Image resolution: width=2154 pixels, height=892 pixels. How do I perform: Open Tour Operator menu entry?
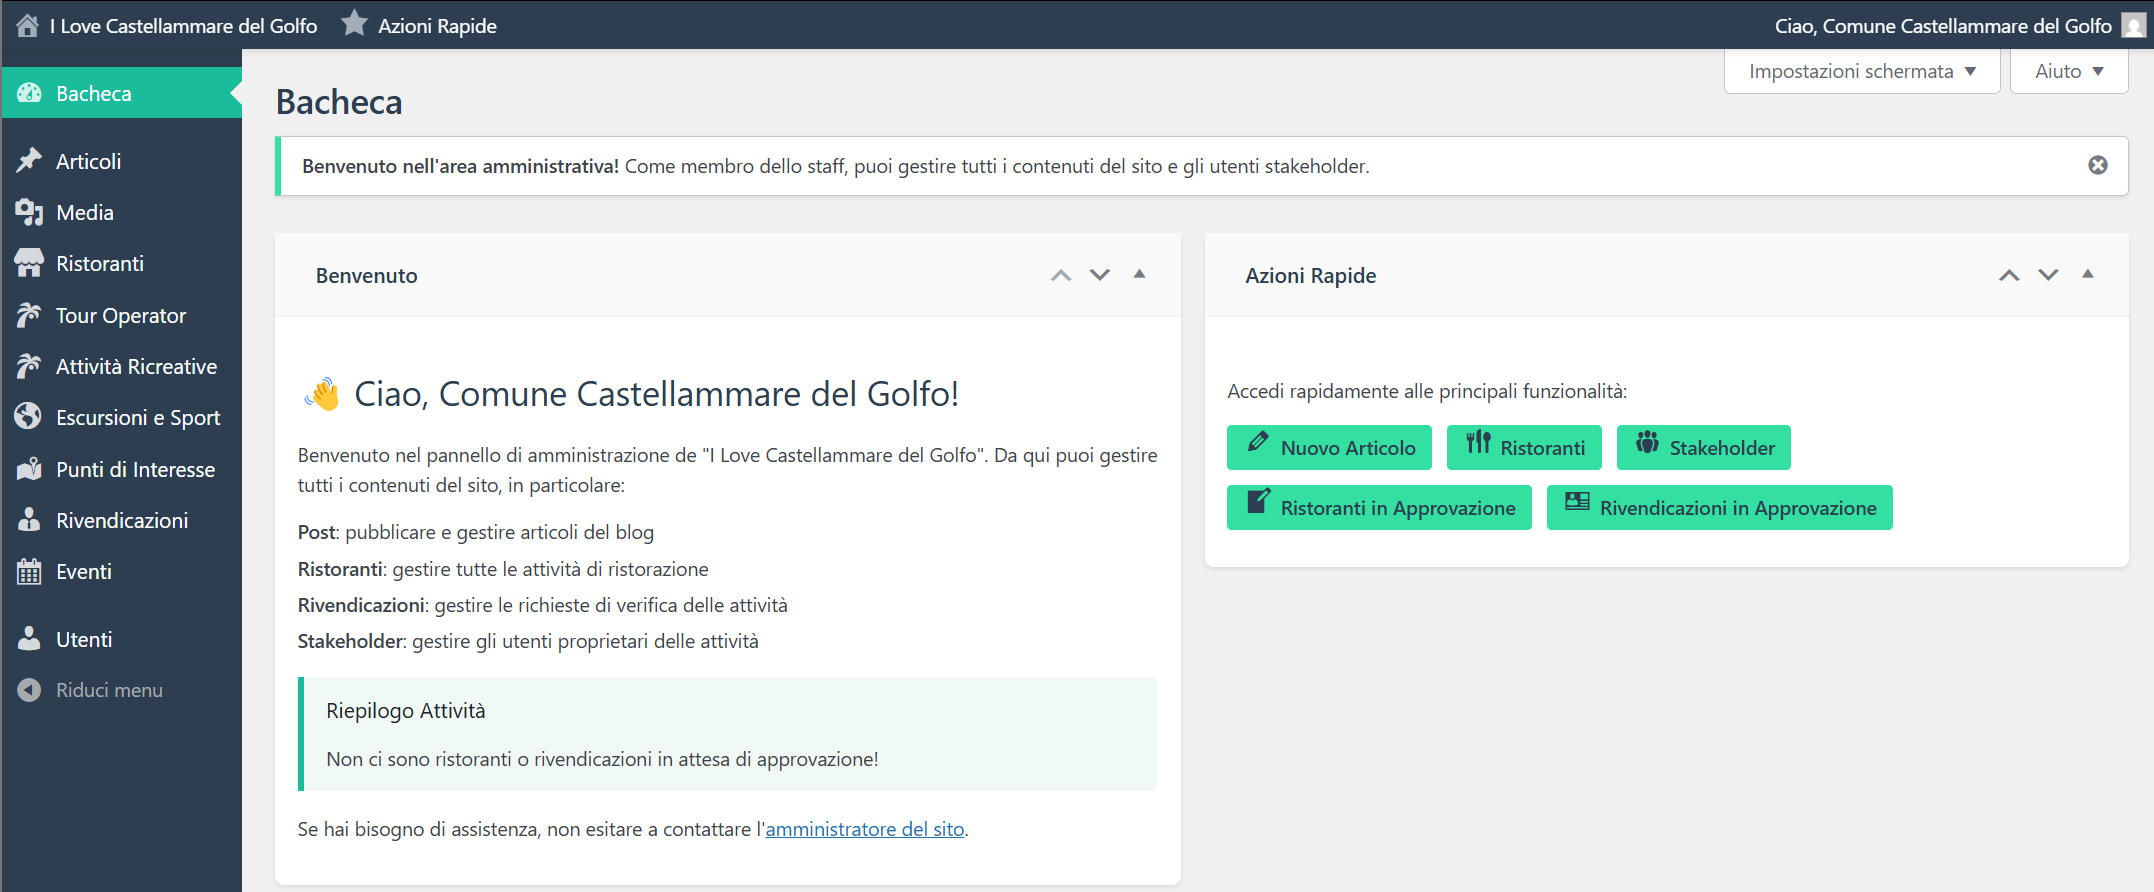point(121,315)
